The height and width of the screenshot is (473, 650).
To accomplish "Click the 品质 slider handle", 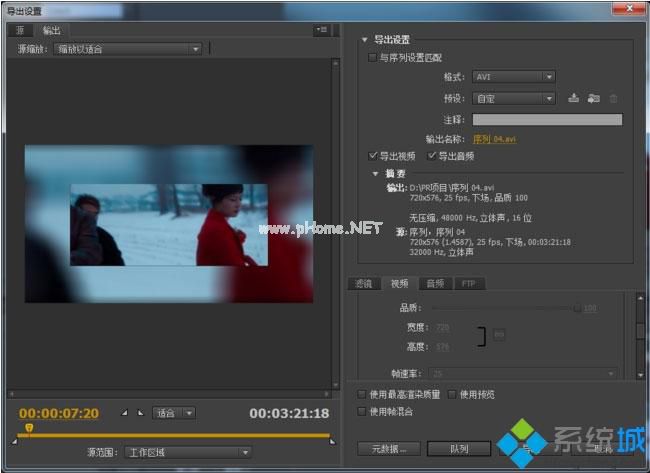I will click(x=577, y=308).
